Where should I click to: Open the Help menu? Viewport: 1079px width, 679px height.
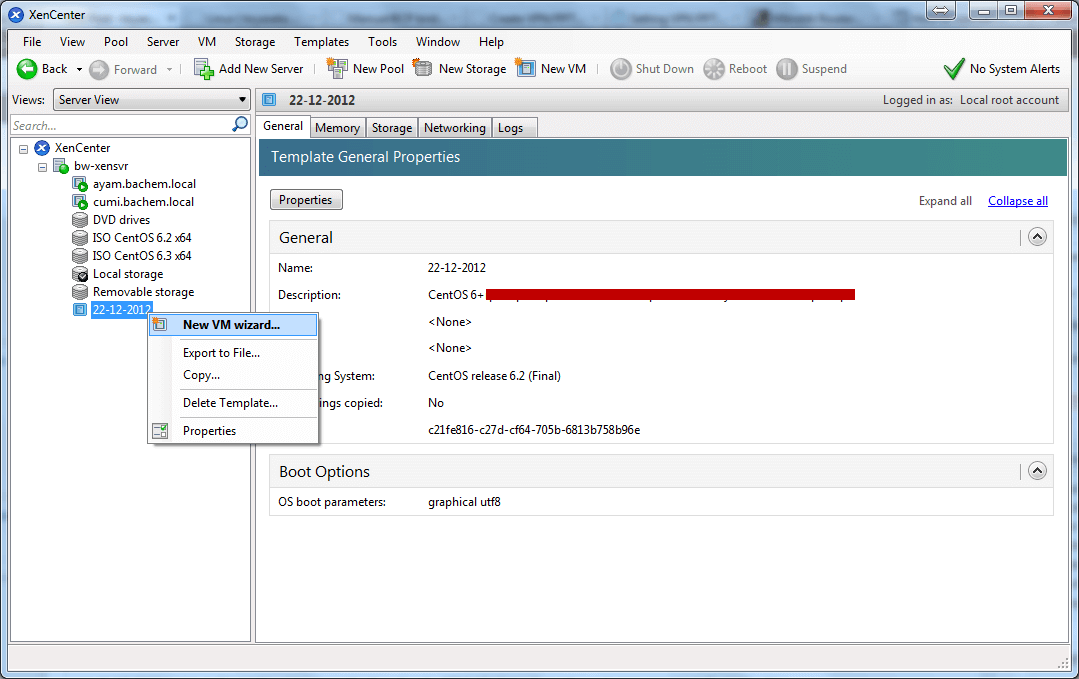(x=491, y=42)
